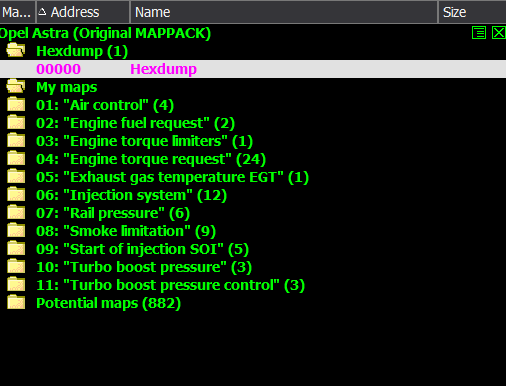
Task: Sort by the Address column header
Action: 83,12
